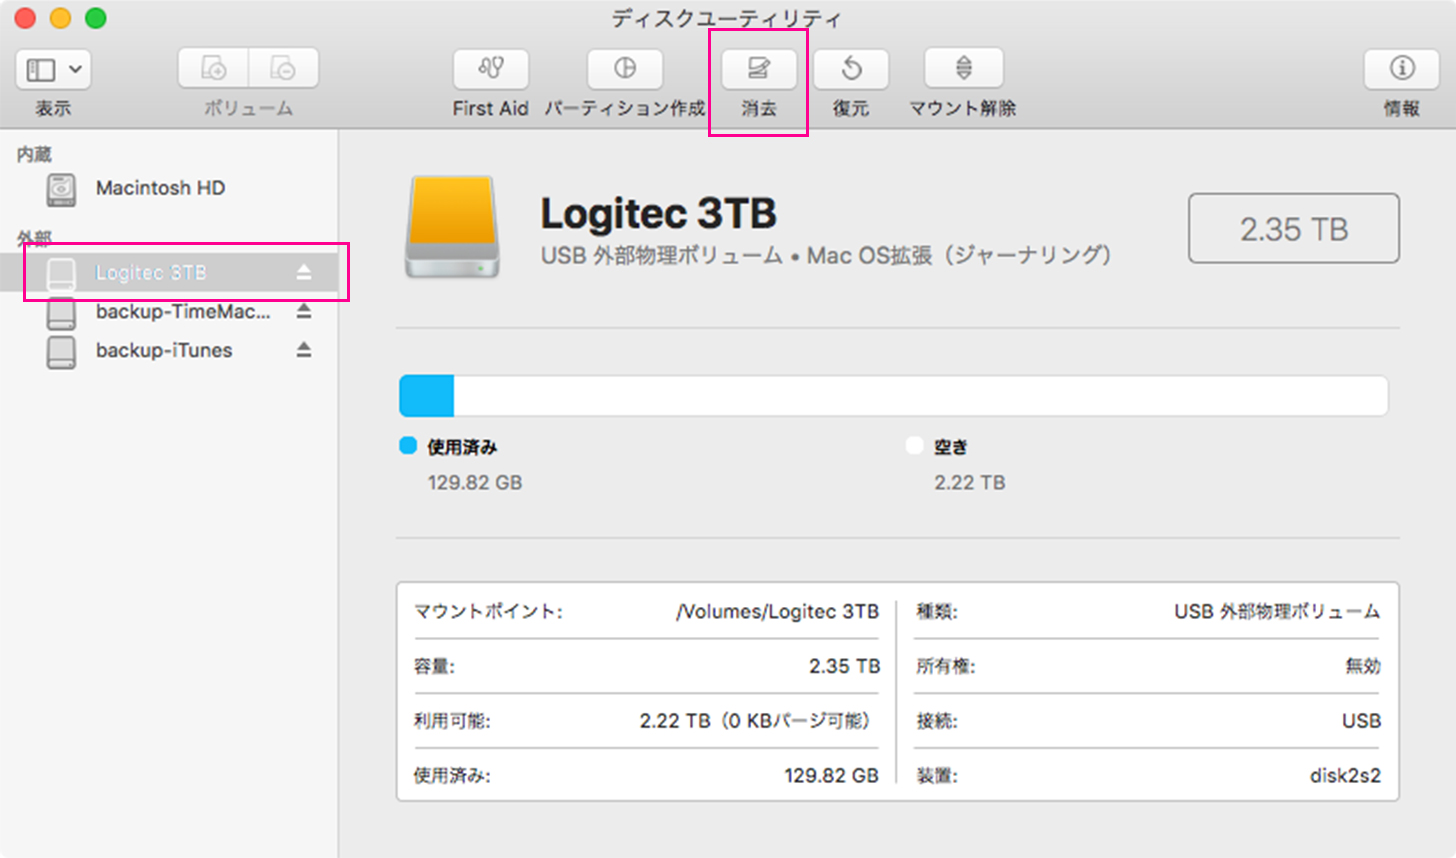Image resolution: width=1456 pixels, height=858 pixels.
Task: Click the capacity row value 2.35 TB
Action: coord(845,666)
